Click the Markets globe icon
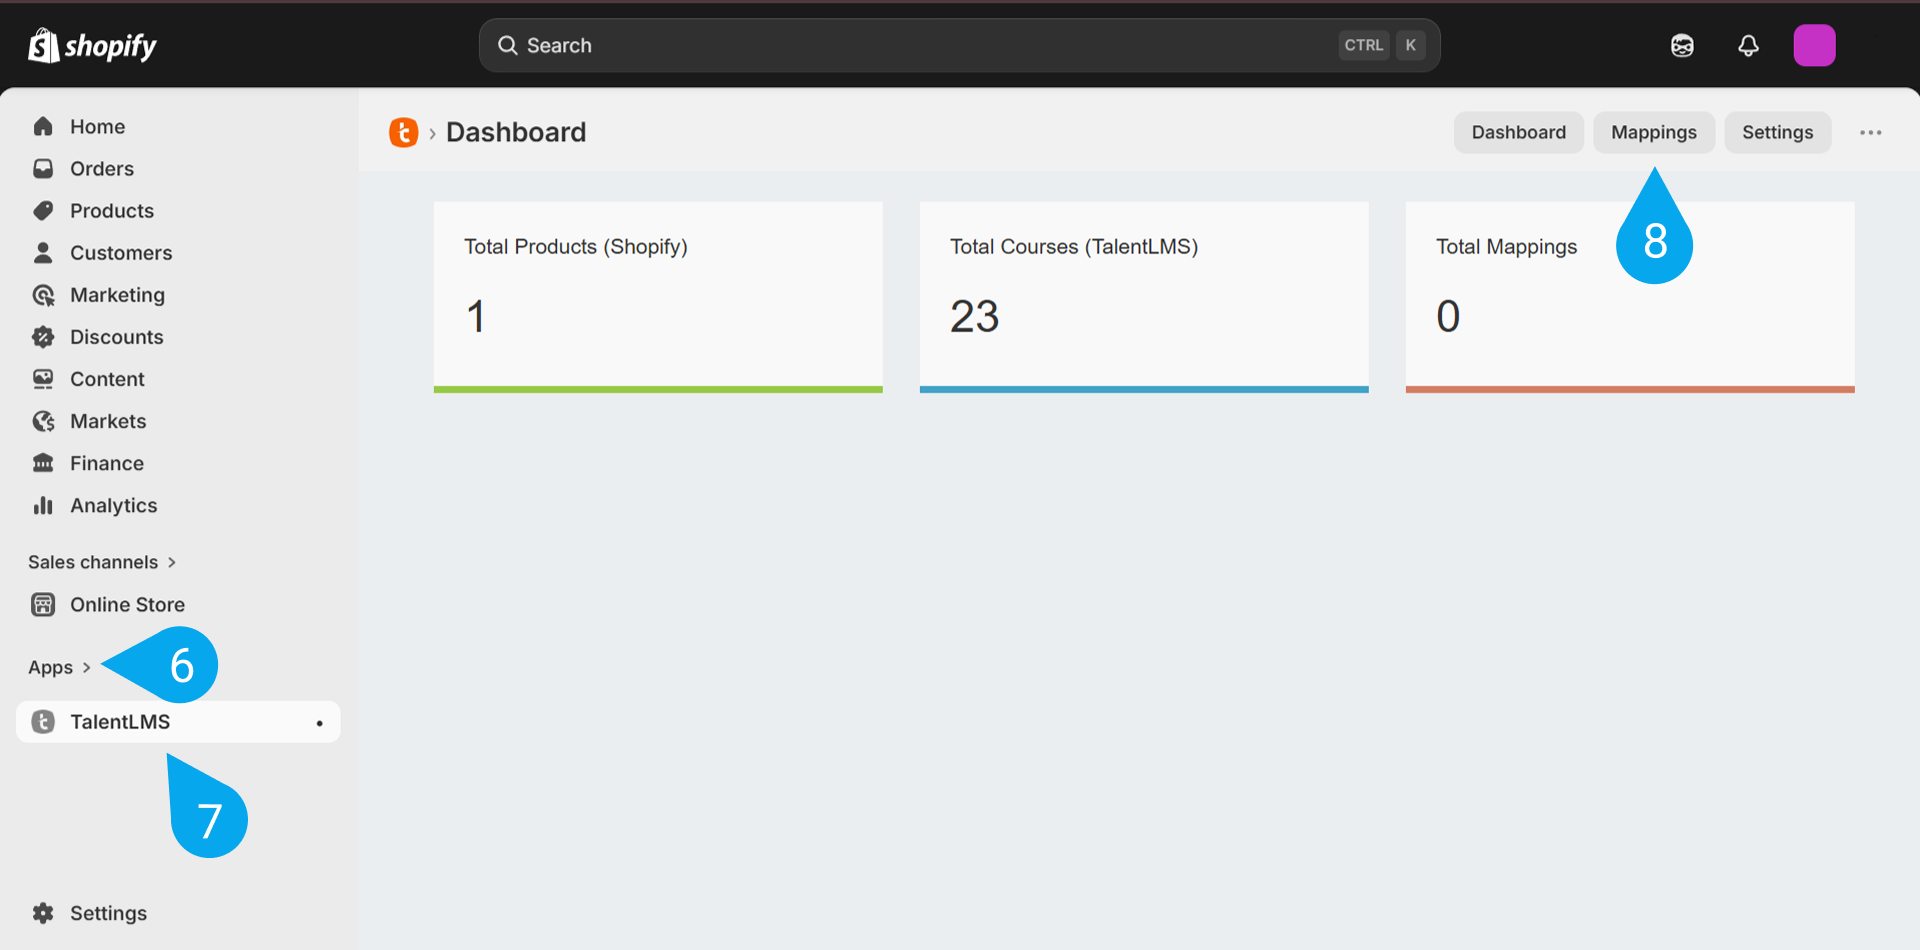The height and width of the screenshot is (950, 1920). click(43, 421)
